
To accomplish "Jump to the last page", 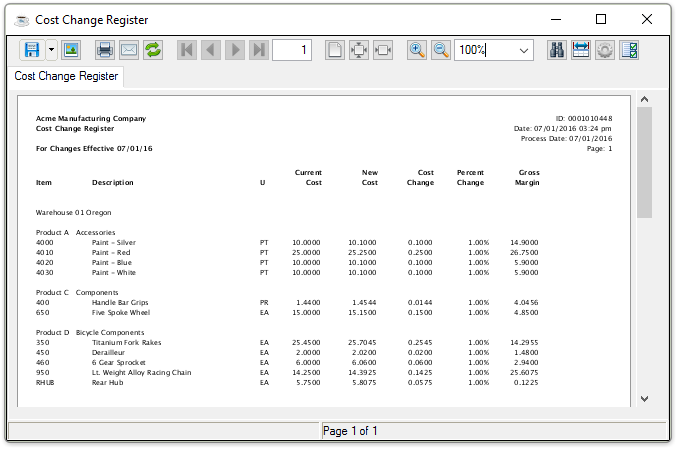I will [259, 50].
